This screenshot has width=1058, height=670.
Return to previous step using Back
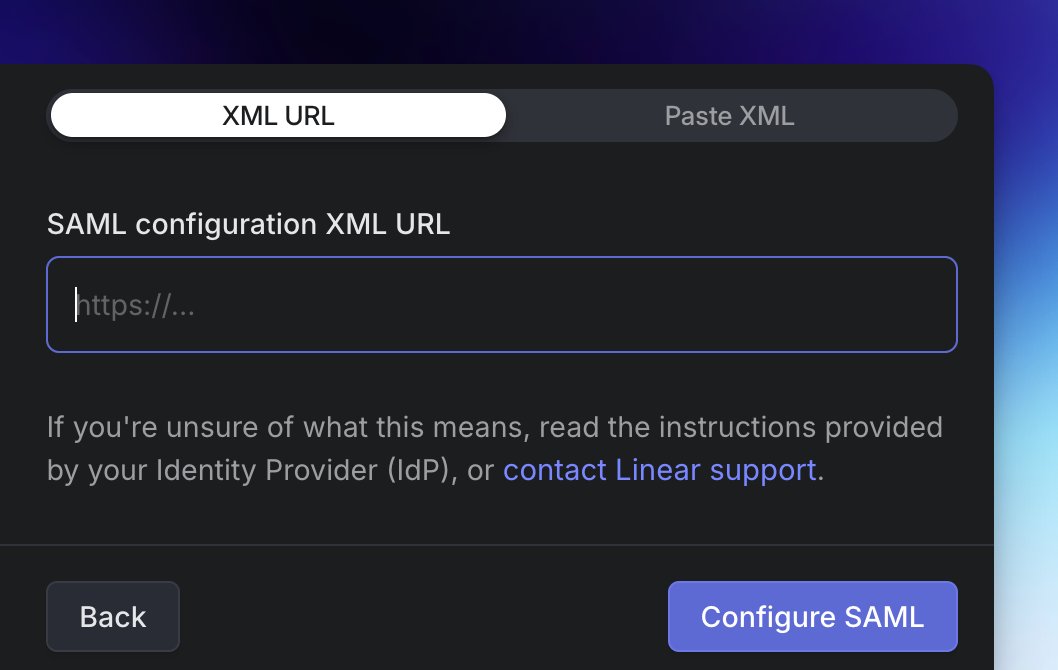112,616
